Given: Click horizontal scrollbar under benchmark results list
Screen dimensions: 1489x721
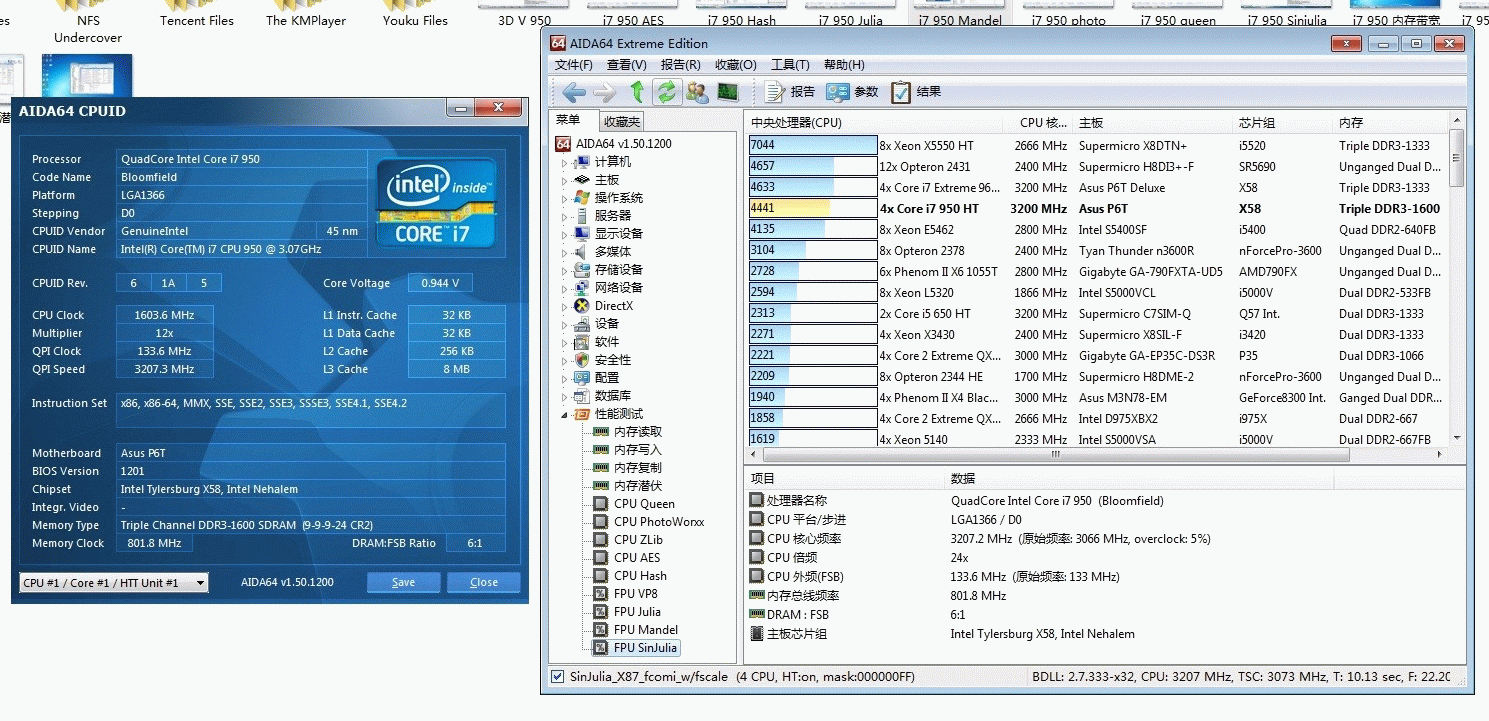Looking at the screenshot, I should pyautogui.click(x=1053, y=454).
